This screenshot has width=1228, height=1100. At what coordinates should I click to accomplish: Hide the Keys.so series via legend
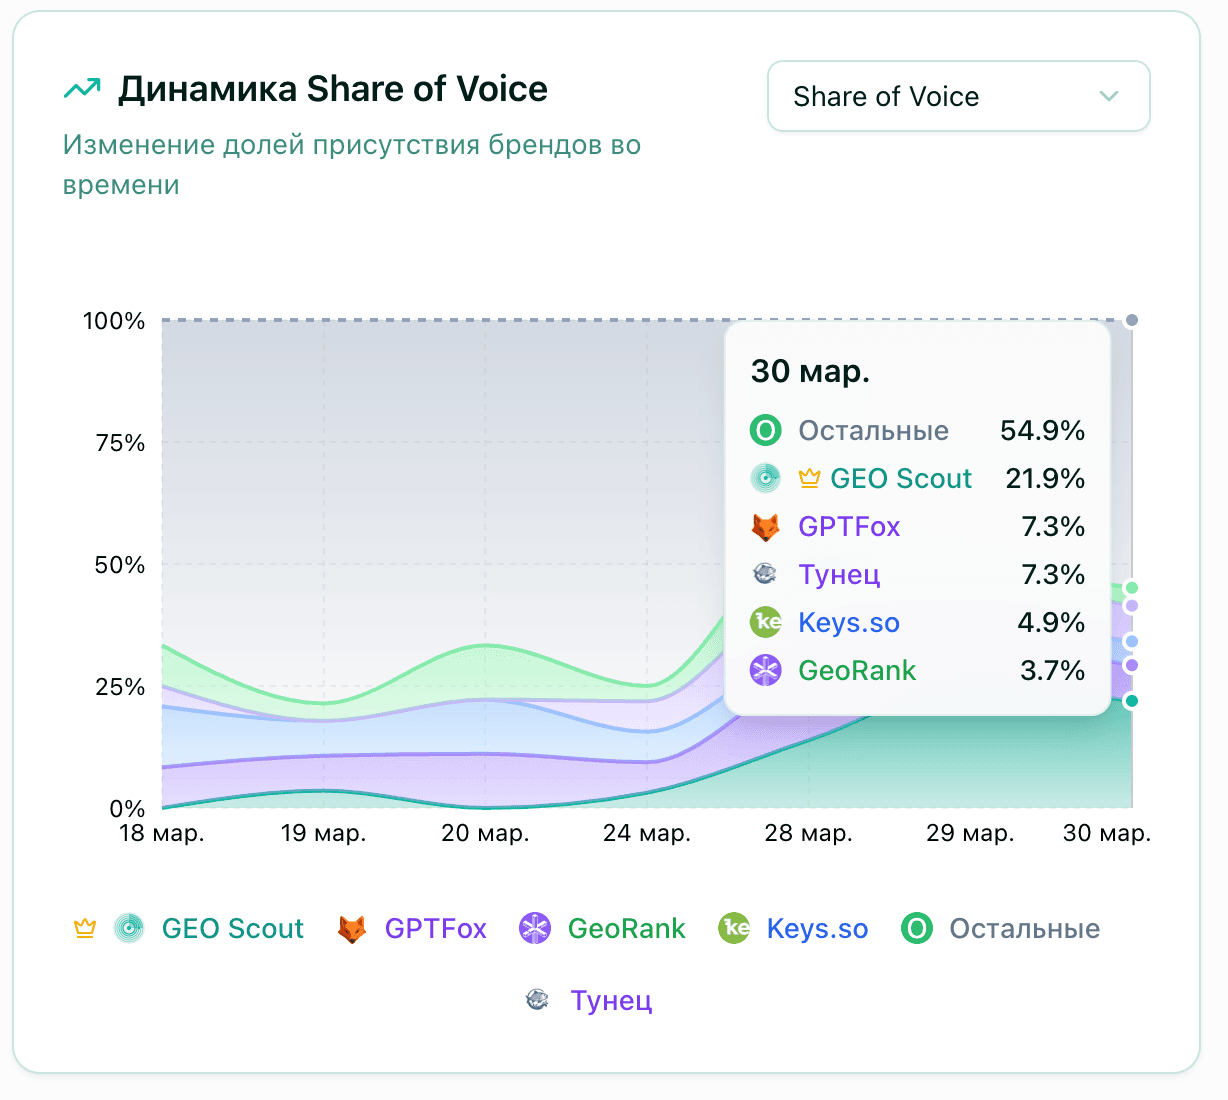coord(817,929)
